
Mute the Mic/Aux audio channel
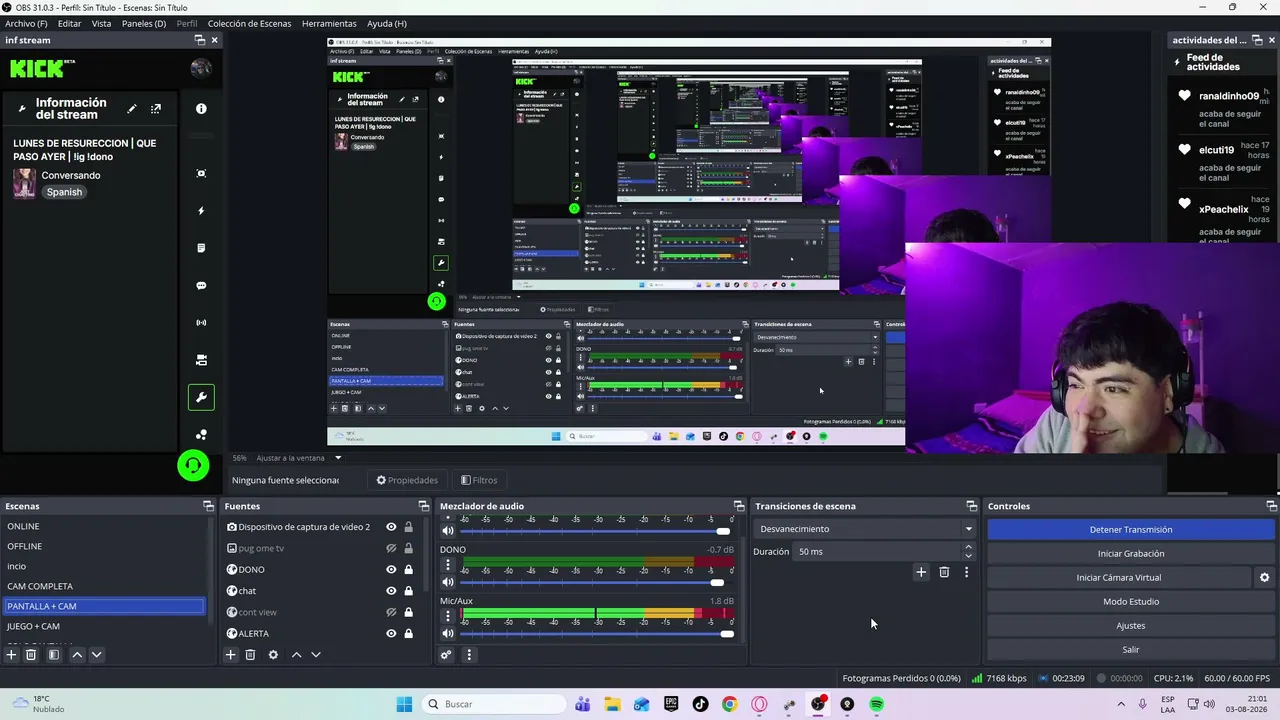(x=448, y=633)
